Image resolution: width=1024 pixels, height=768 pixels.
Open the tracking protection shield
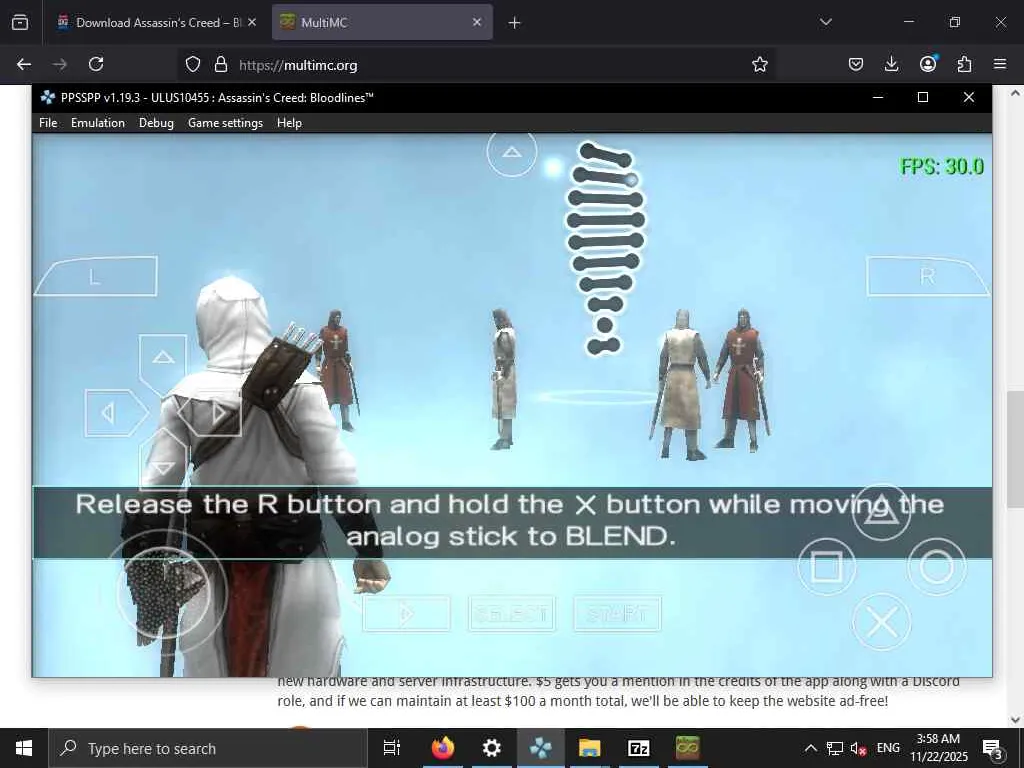193,64
